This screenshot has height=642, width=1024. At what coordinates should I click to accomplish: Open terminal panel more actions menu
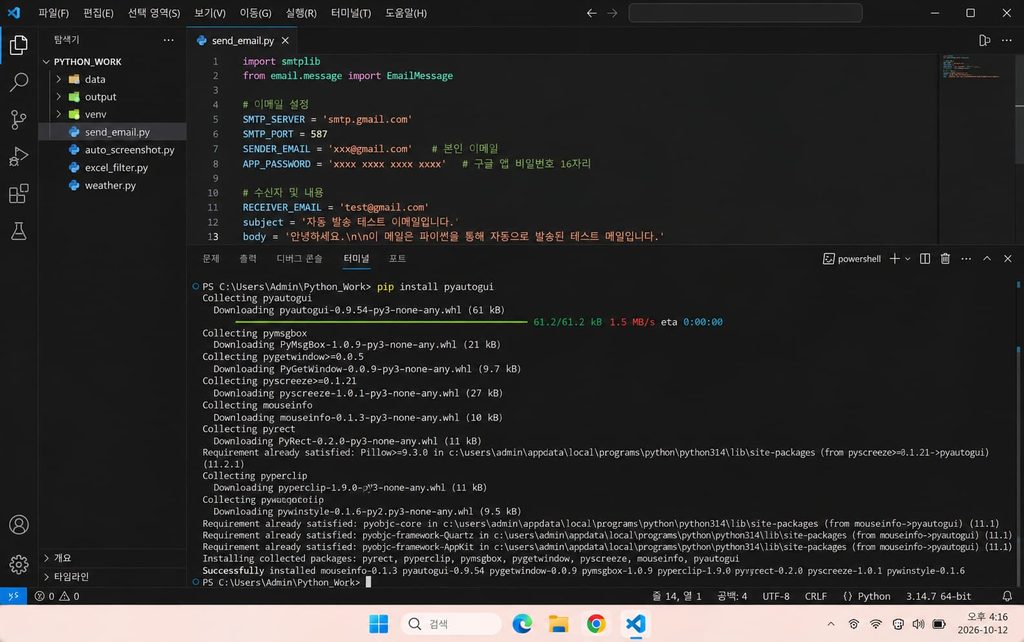tap(966, 259)
